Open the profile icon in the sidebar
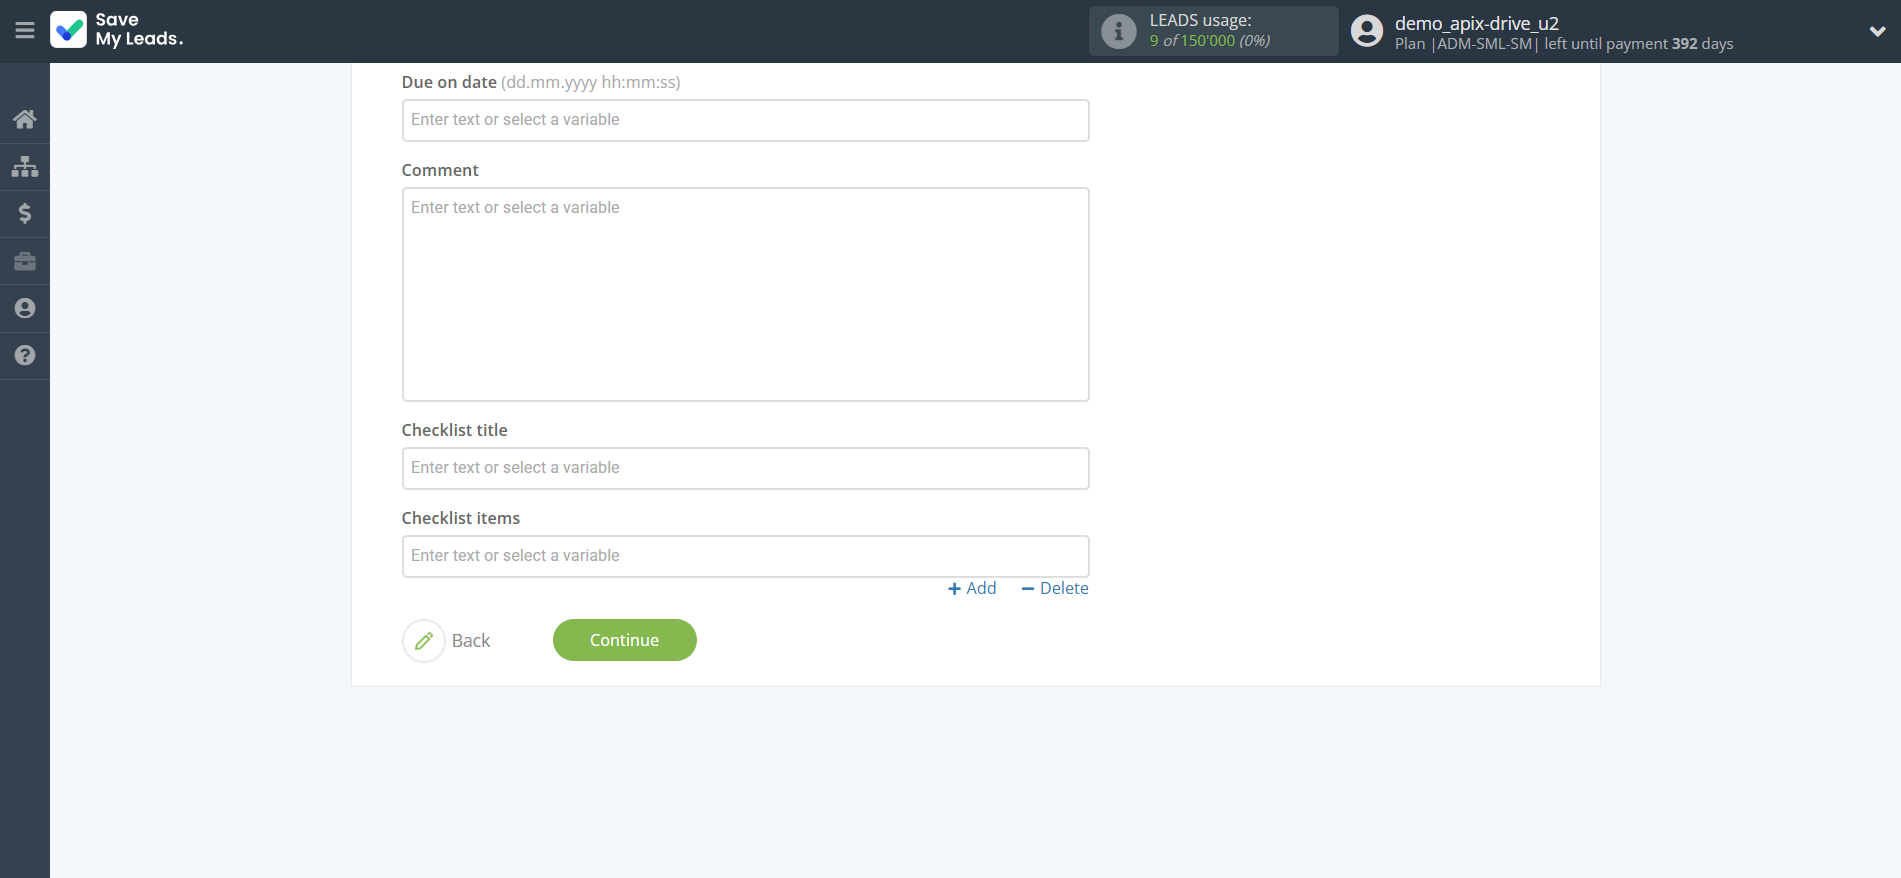The height and width of the screenshot is (878, 1901). 25,308
